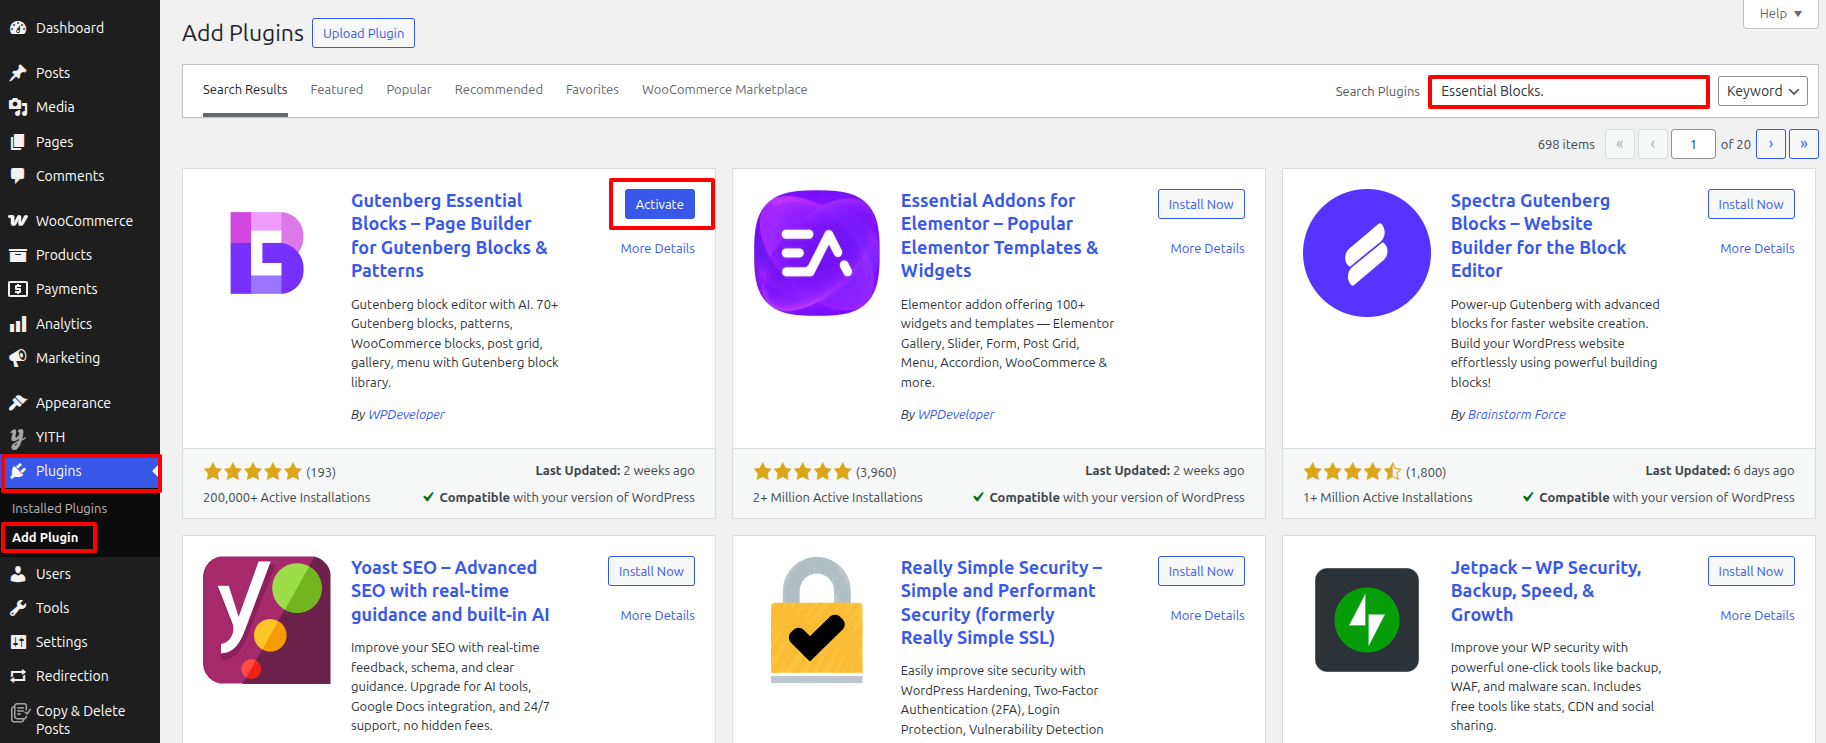The image size is (1826, 743).
Task: Install the Spectra Gutenberg Blocks plugin
Action: pos(1751,204)
